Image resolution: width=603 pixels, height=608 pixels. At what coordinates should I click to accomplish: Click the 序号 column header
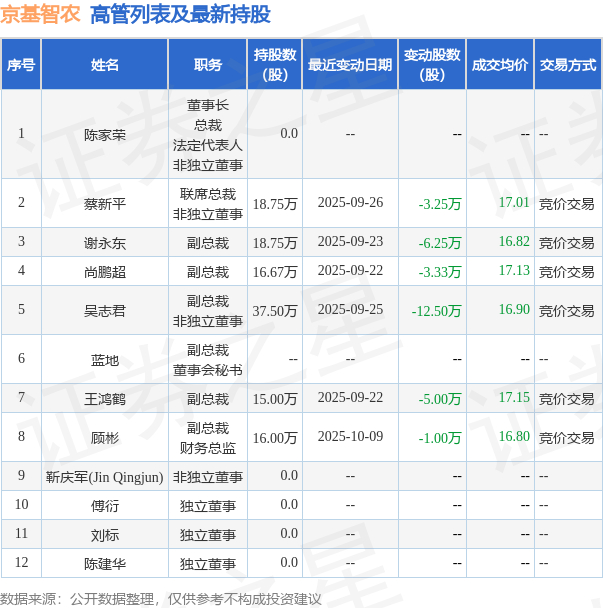pos(21,64)
